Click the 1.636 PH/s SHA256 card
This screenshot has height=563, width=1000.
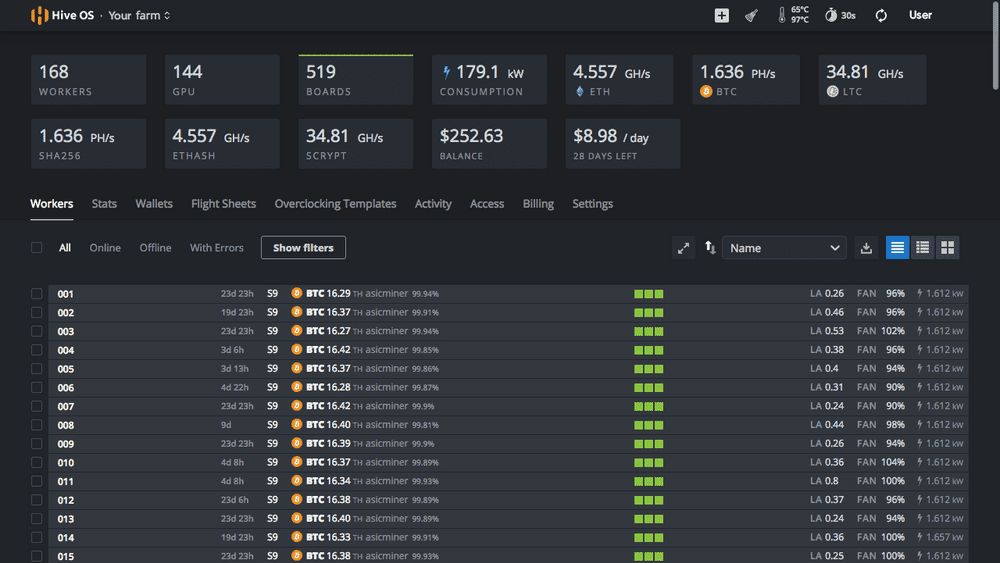89,143
